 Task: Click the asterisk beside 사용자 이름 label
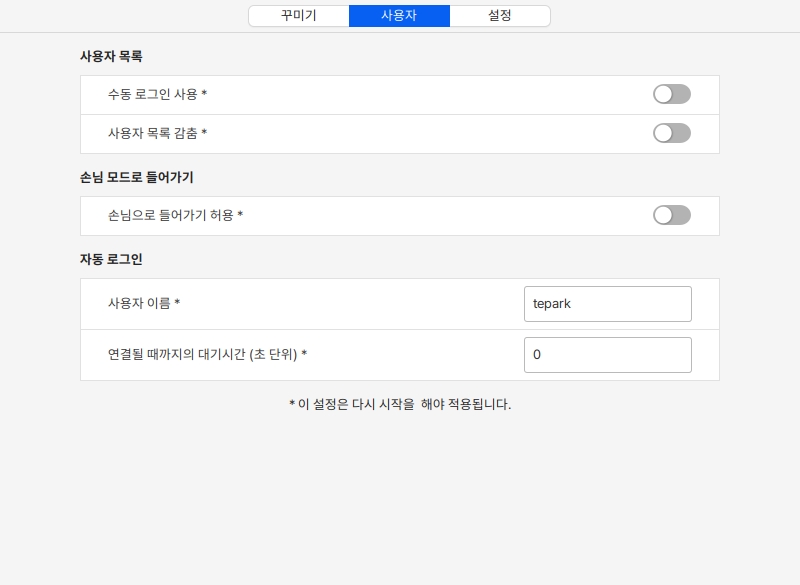point(177,303)
